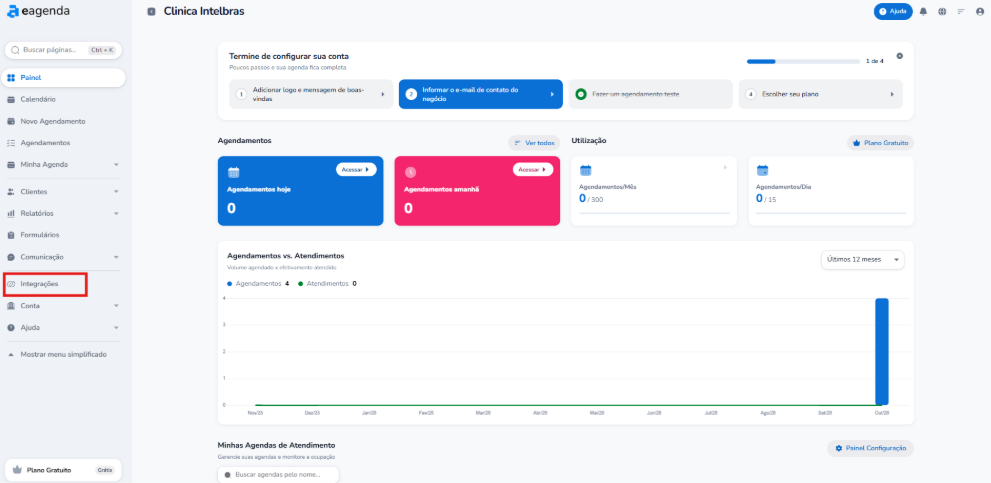991x483 pixels.
Task: Click the small arrow in Agendamentos/Mês card
Action: coord(725,168)
